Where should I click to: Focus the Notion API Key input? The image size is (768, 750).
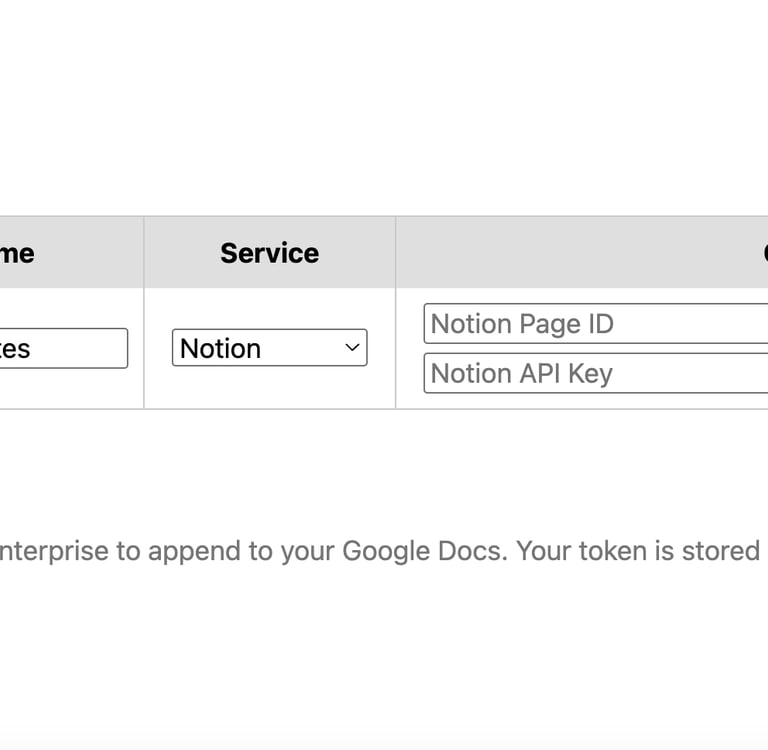[x=596, y=373]
